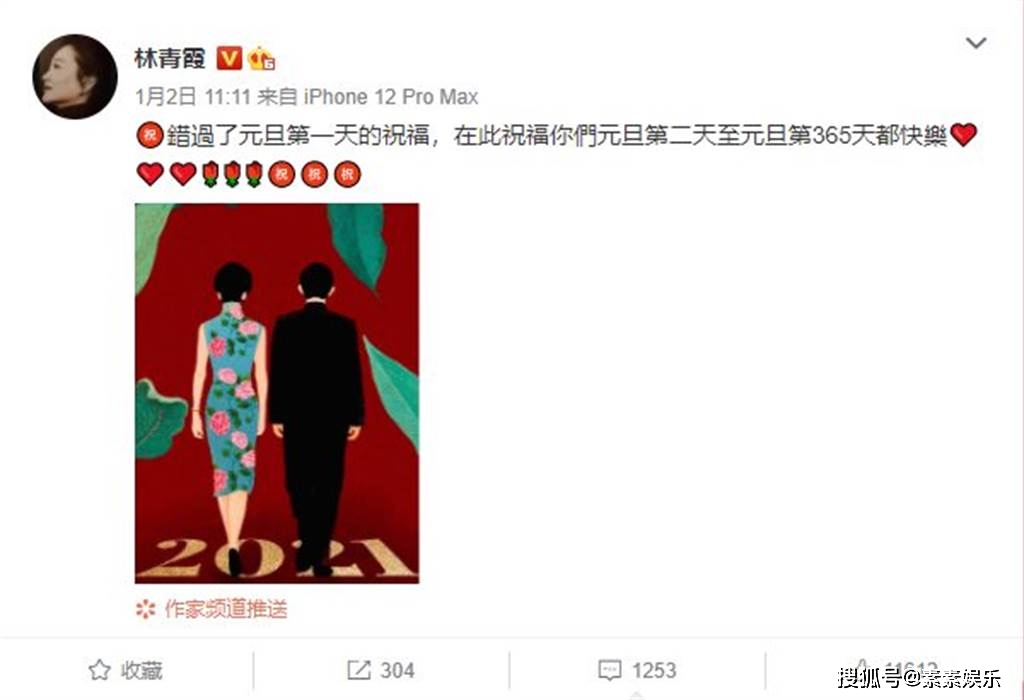Click the star favorite icon

point(99,670)
